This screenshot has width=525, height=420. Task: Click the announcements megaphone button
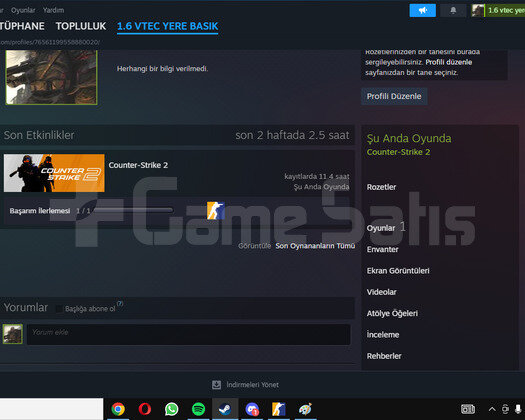pyautogui.click(x=423, y=10)
